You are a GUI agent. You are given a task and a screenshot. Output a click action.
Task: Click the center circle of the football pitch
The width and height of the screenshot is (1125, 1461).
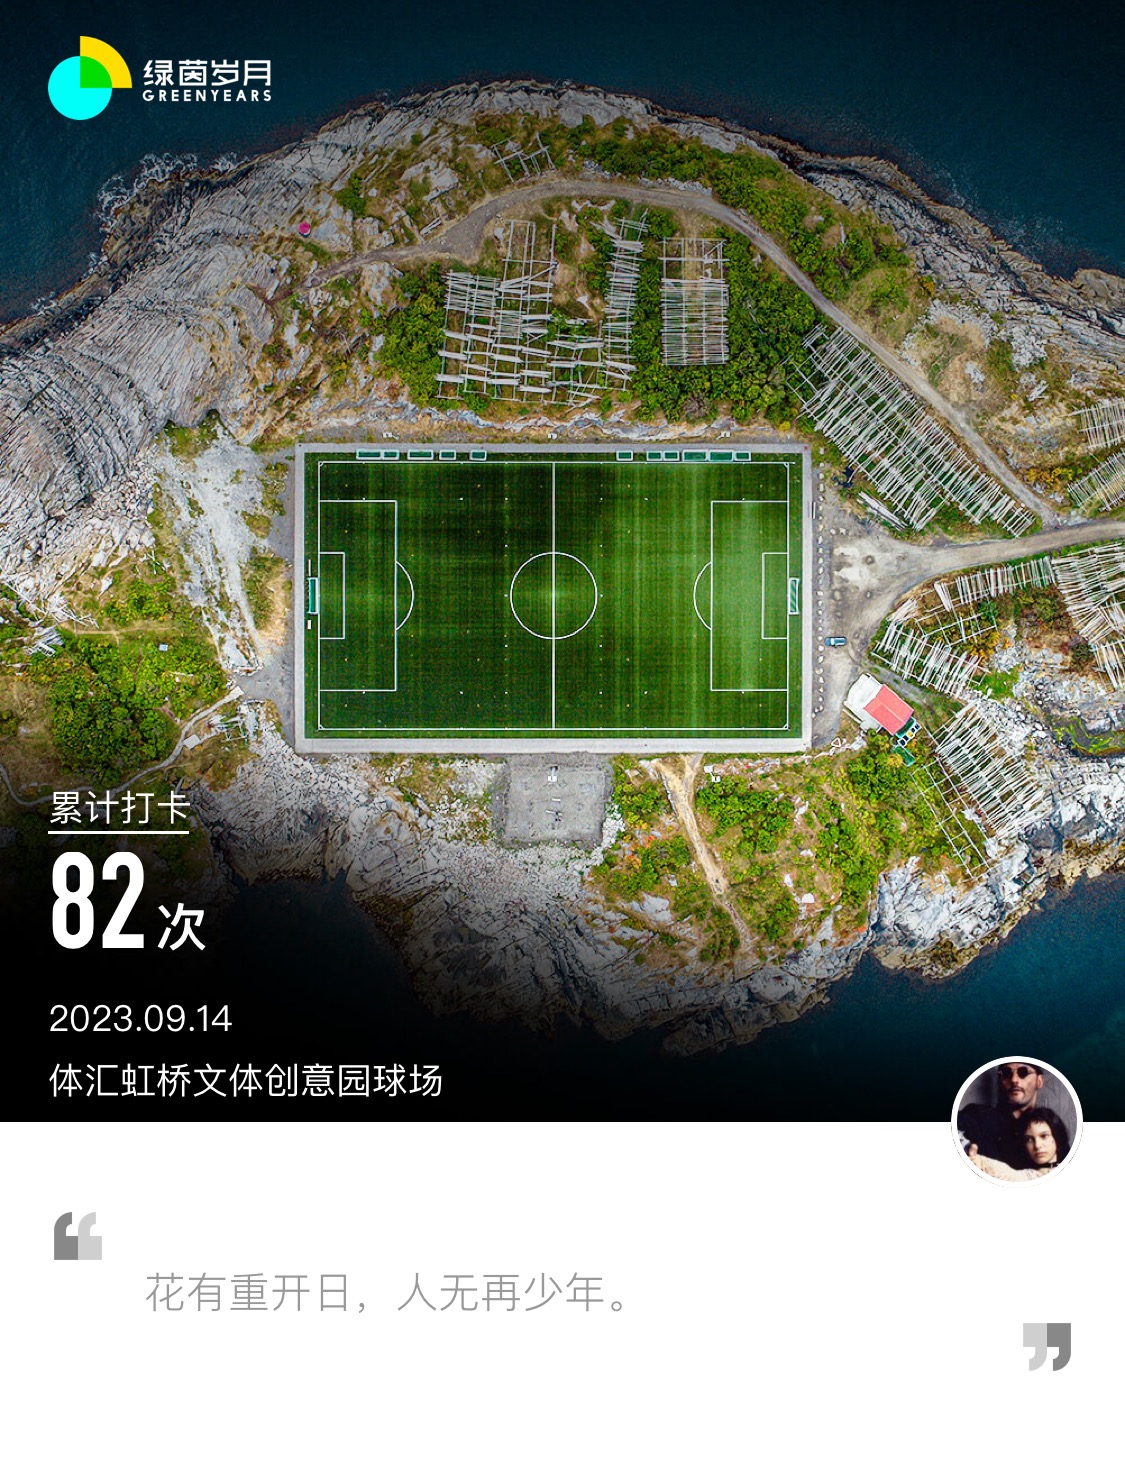[x=553, y=595]
